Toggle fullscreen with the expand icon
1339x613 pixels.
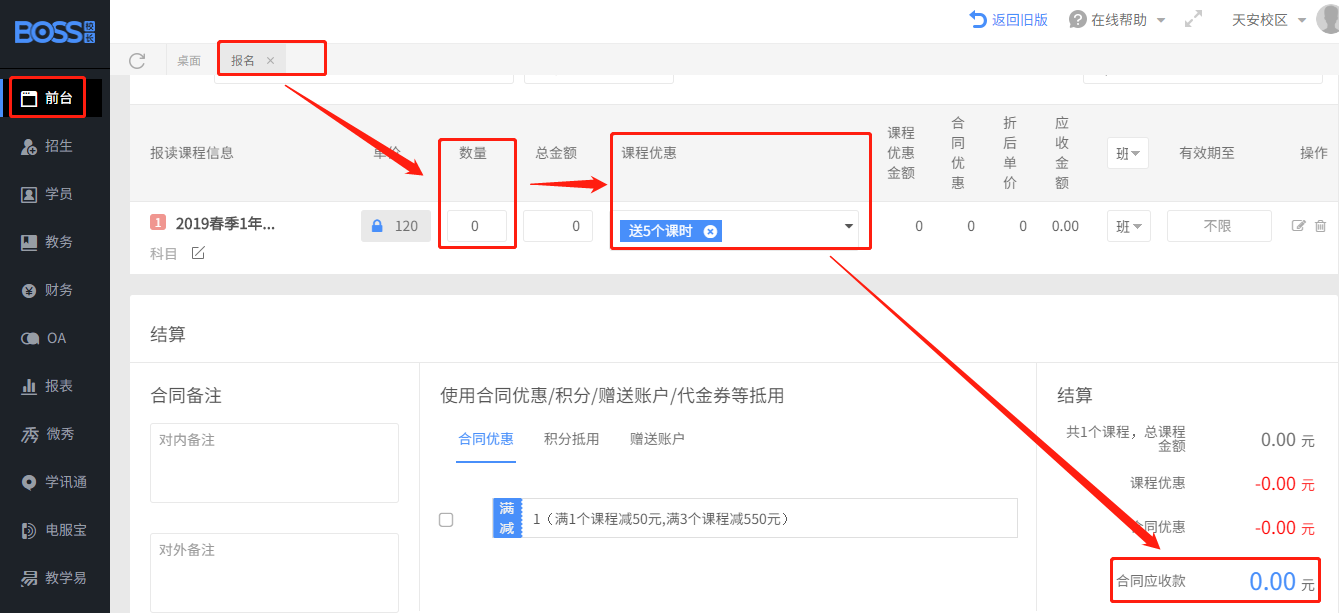tap(1193, 20)
